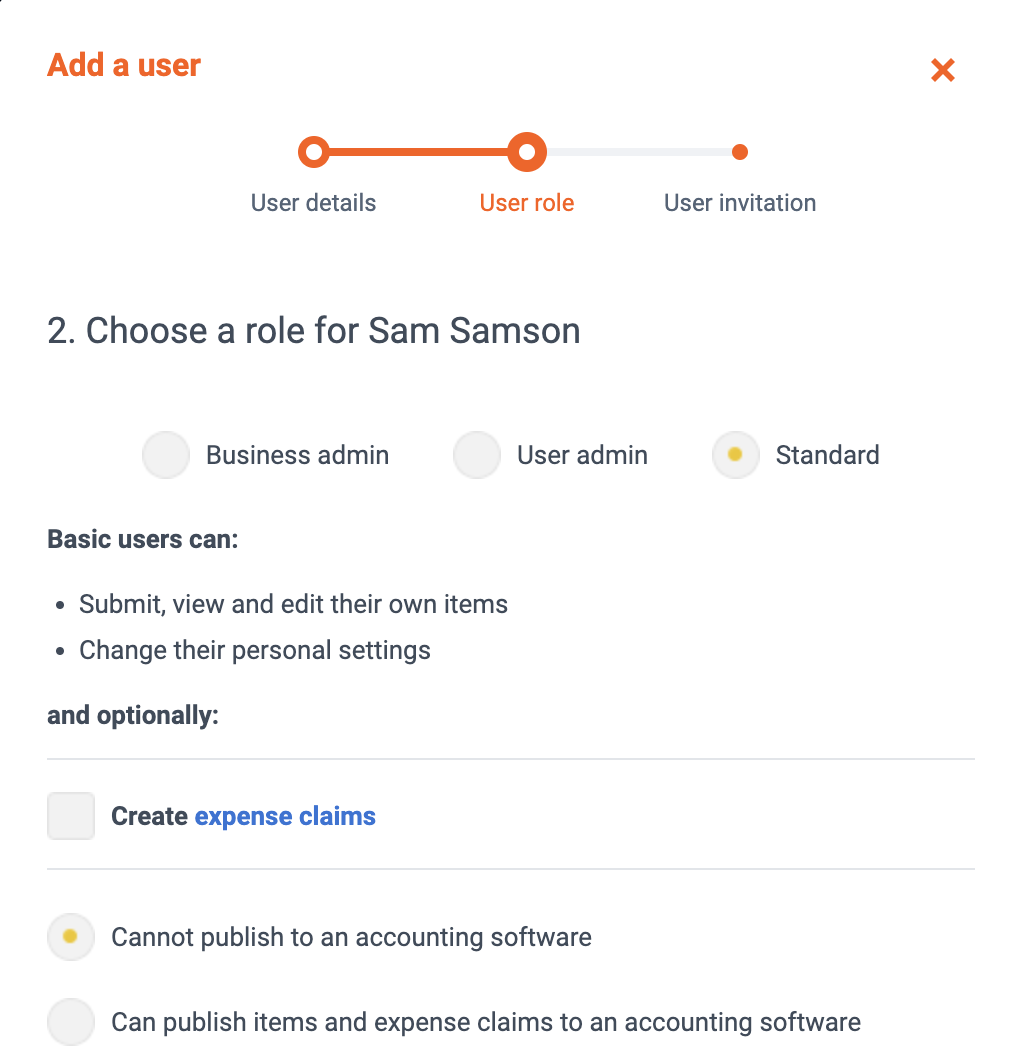Click the Standard label text
1020x1062 pixels.
[x=828, y=455]
